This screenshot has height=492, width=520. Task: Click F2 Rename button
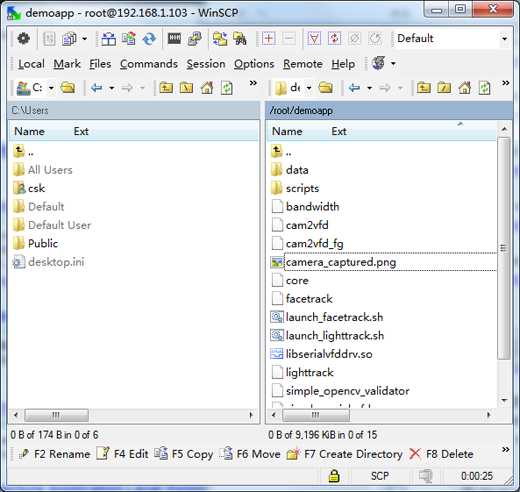tap(54, 454)
